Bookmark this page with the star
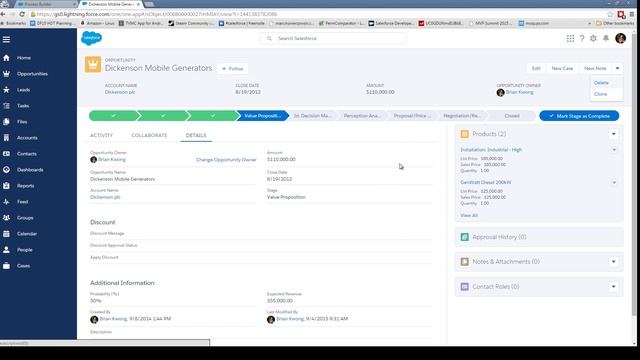The image size is (640, 360). 610,14
